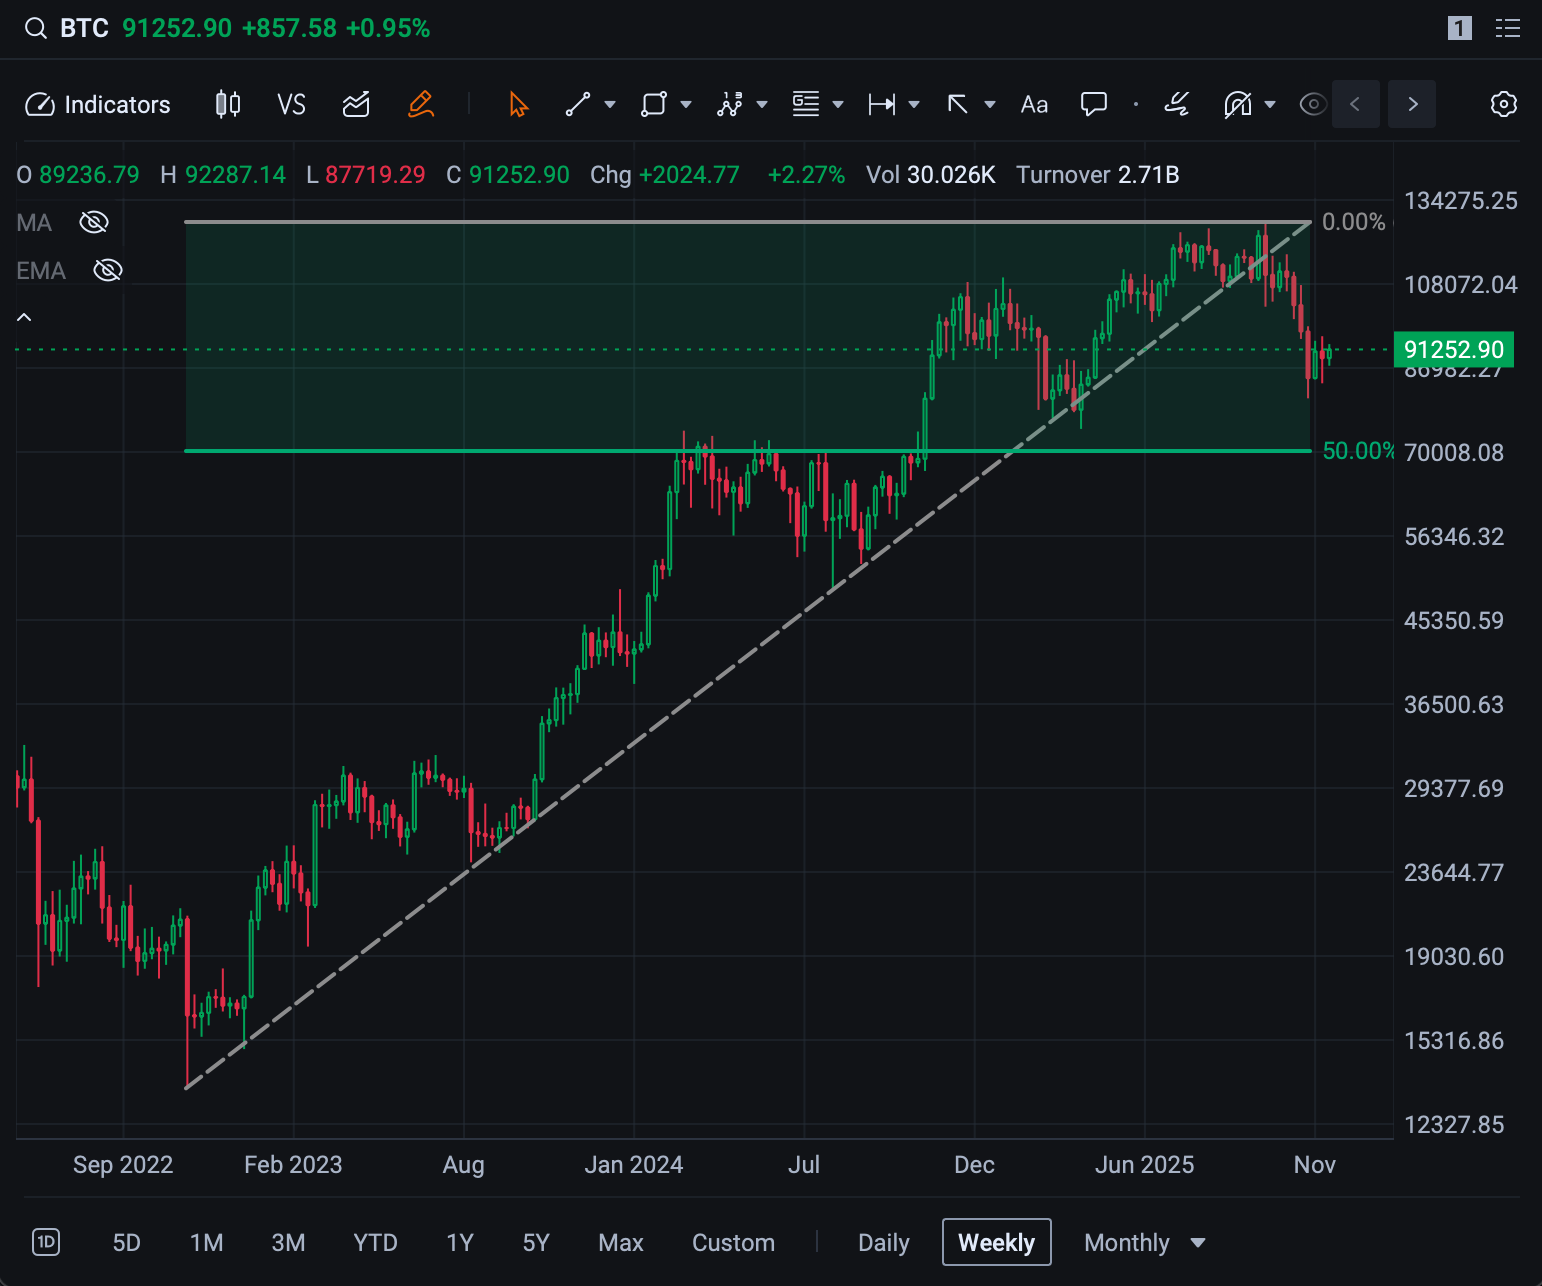Viewport: 1542px width, 1286px height.
Task: Collapse the indicator legend chevron
Action: click(25, 318)
